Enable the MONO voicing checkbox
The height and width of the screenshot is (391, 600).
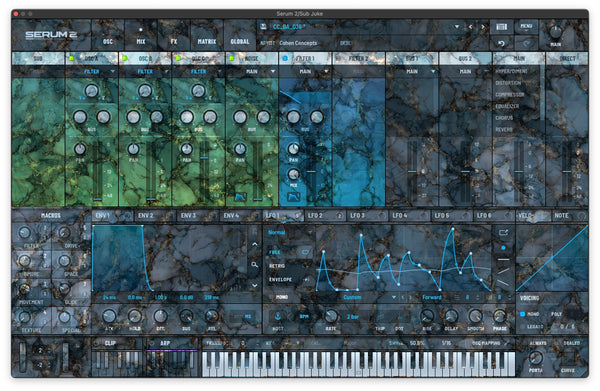click(523, 314)
